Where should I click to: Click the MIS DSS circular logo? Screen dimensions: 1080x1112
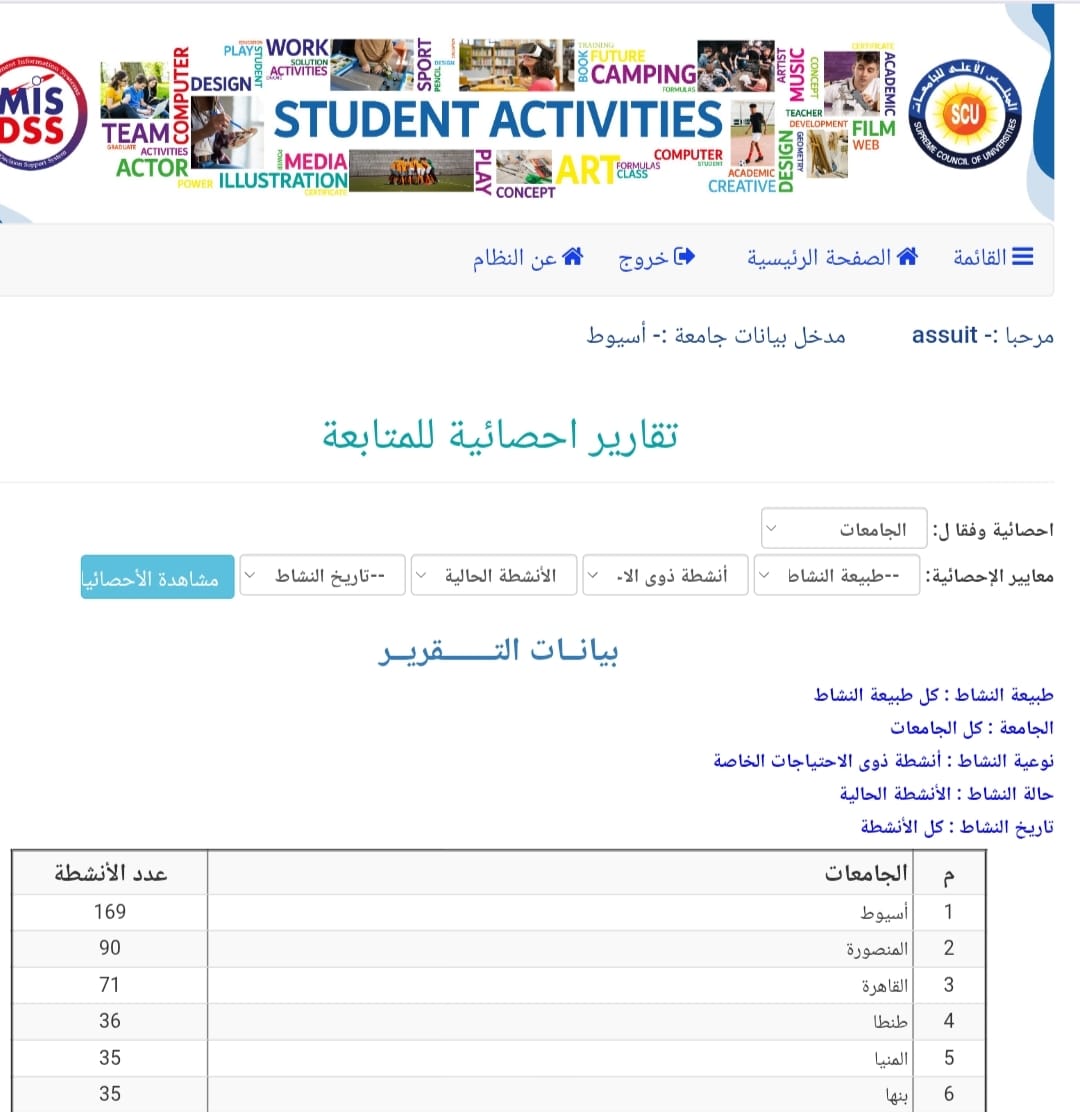pos(38,114)
